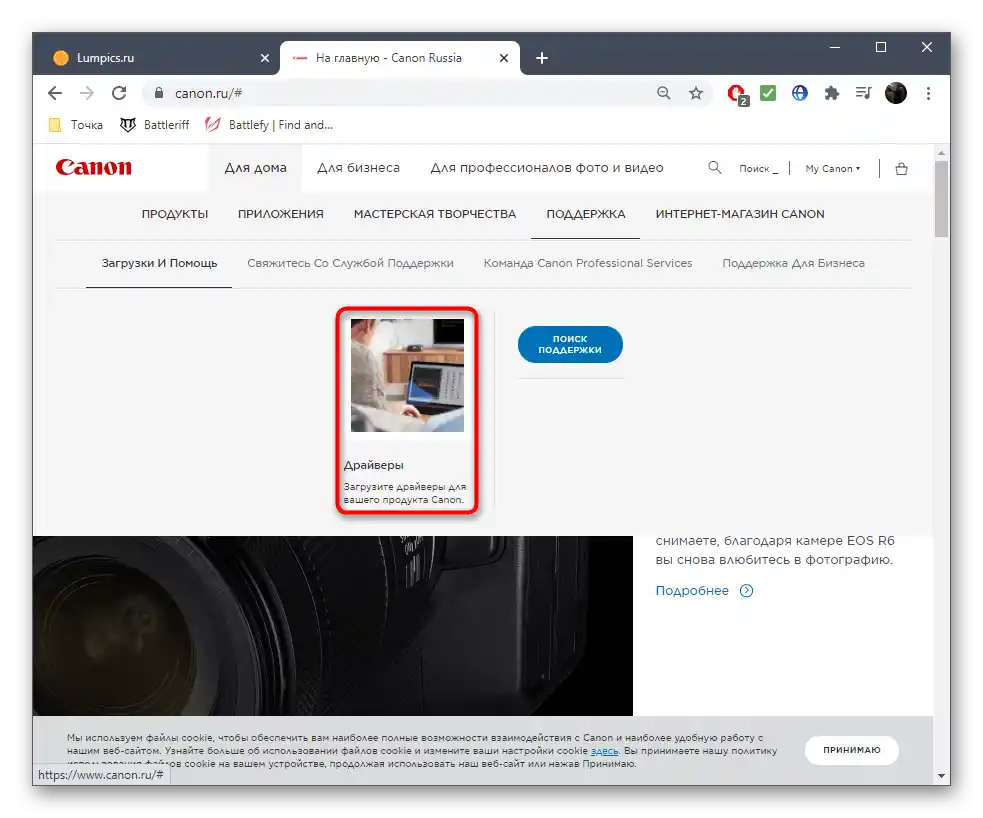Open the Battleriff bookmark
Screen dimensions: 983x818
pyautogui.click(x=154, y=125)
